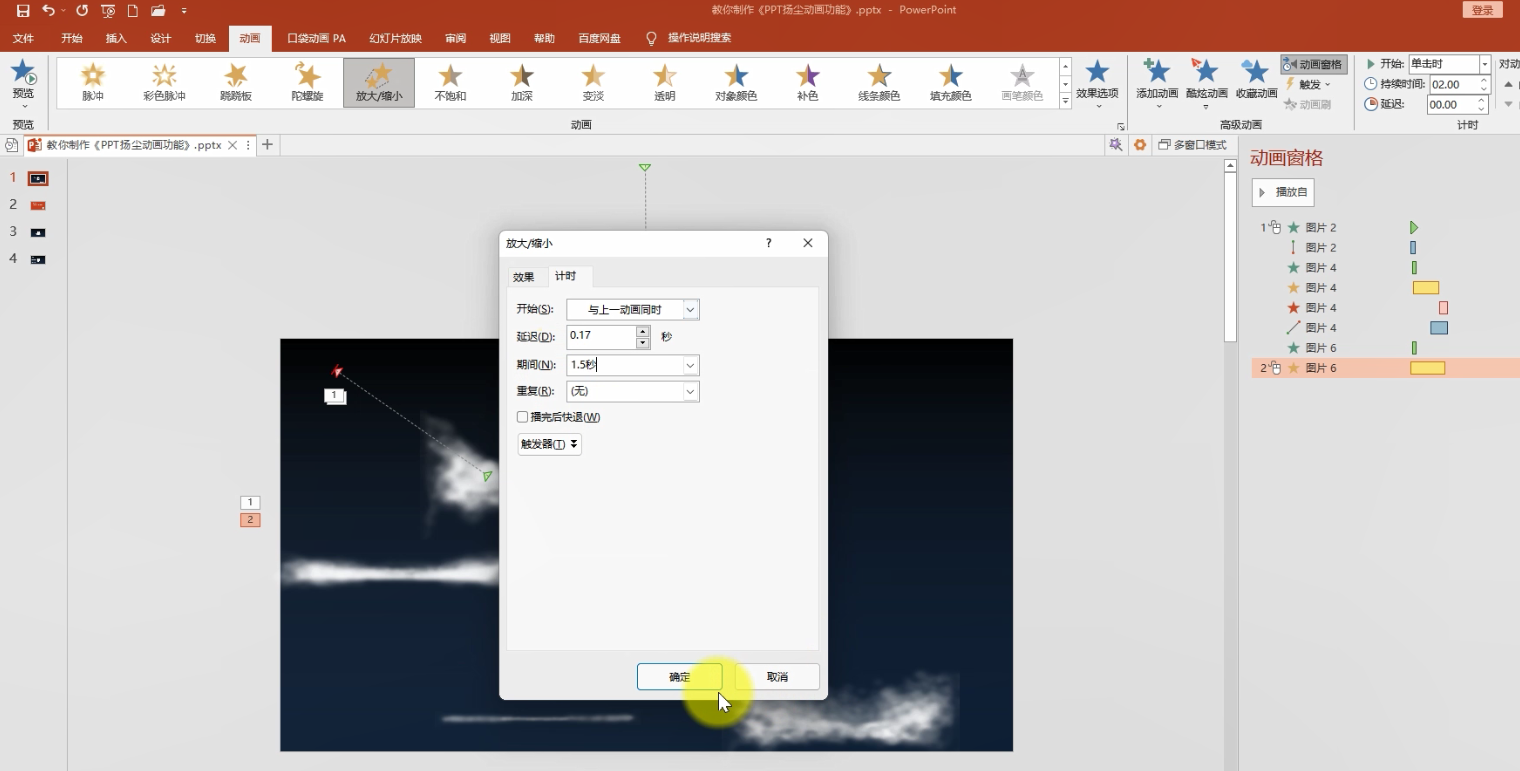The image size is (1520, 771).
Task: Click 酷炫动画 cool animation icon
Action: [x=1206, y=71]
